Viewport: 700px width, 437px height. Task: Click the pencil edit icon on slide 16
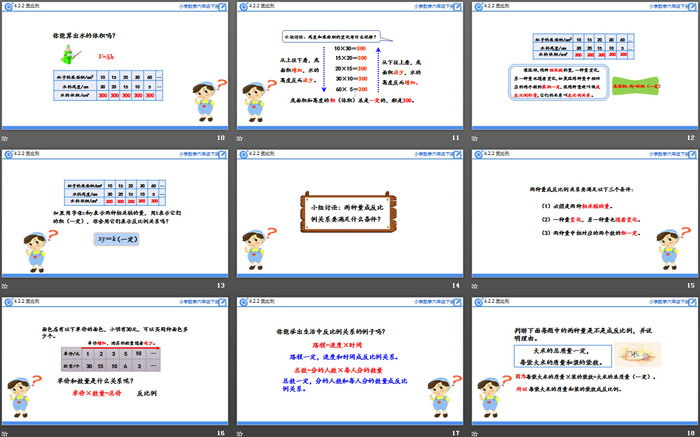click(222, 303)
